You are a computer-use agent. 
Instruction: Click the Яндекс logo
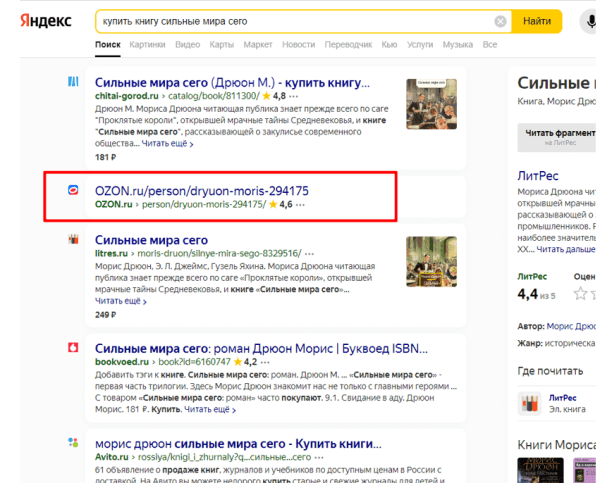[x=46, y=21]
